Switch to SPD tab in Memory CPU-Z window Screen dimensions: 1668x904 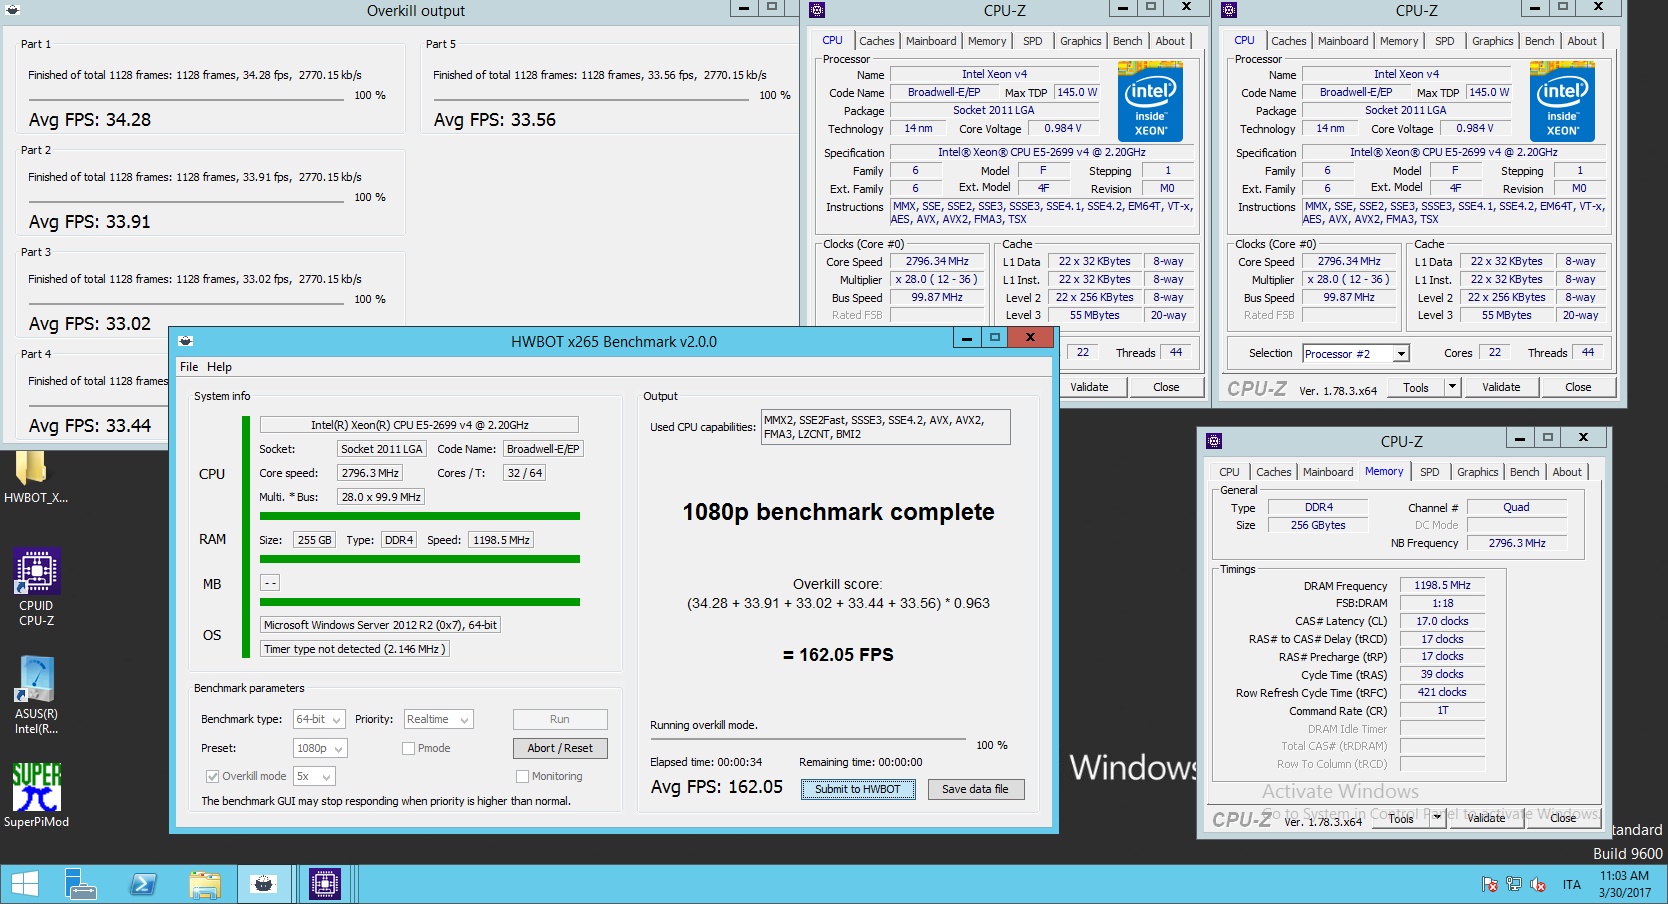[1430, 472]
